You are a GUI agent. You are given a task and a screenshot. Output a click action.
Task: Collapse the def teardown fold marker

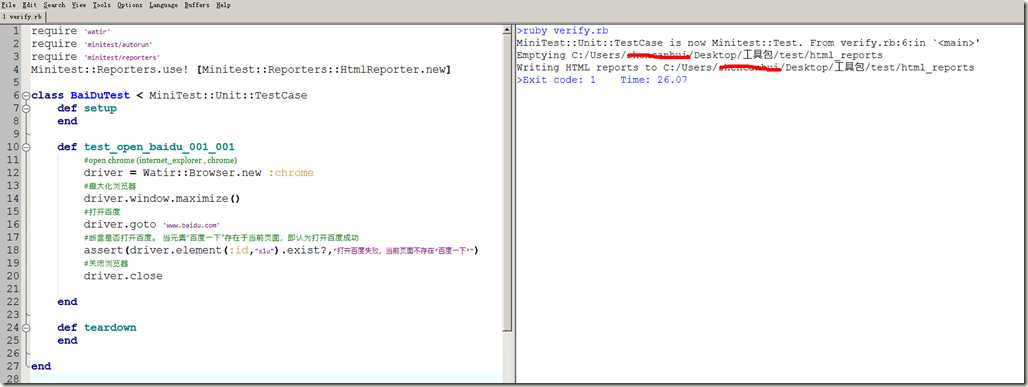[x=26, y=328]
